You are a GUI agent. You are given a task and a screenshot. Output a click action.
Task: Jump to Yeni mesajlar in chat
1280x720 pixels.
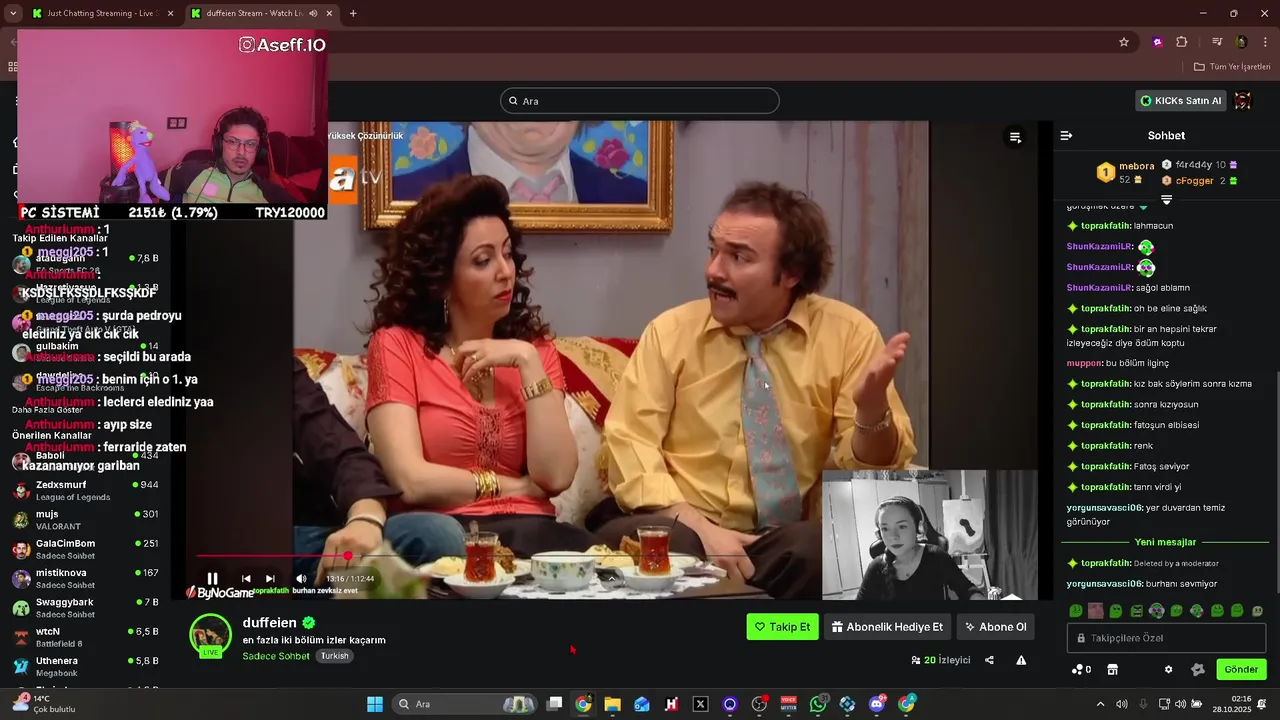1165,542
